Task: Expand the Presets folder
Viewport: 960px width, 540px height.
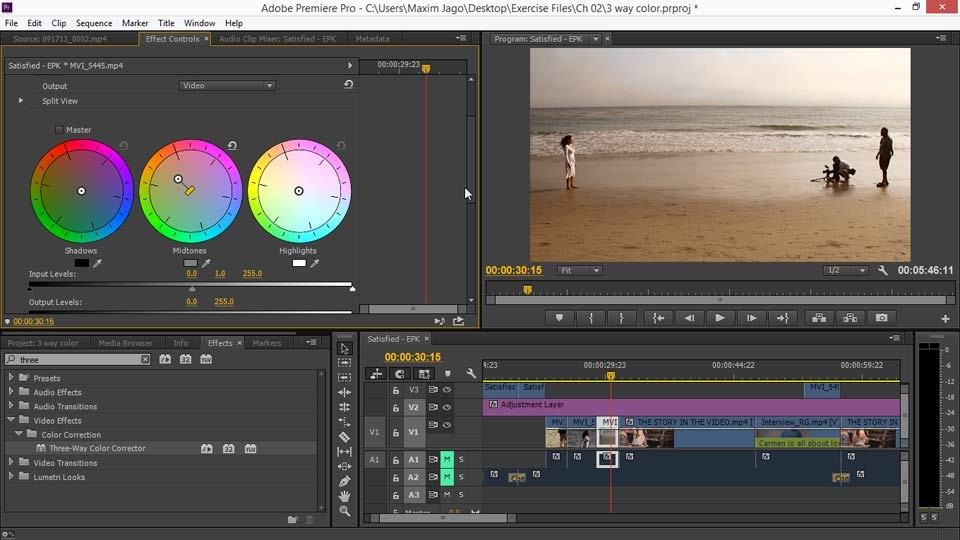Action: pos(11,378)
